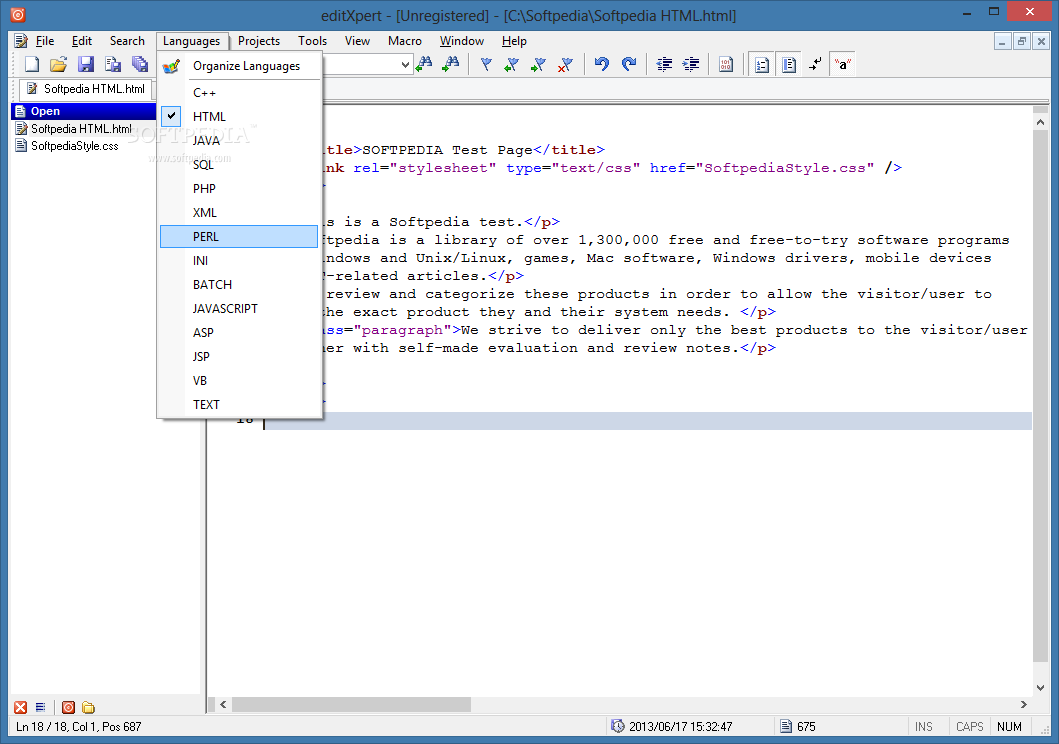Select BATCH language

[239, 284]
